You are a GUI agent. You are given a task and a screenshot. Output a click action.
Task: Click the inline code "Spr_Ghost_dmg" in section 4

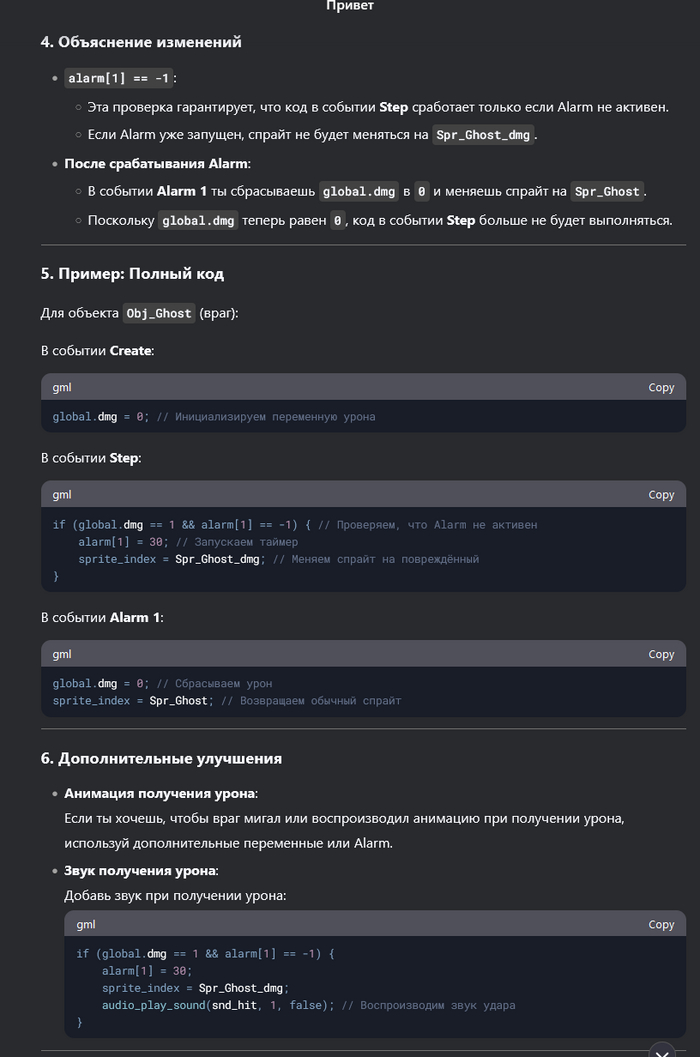(484, 135)
